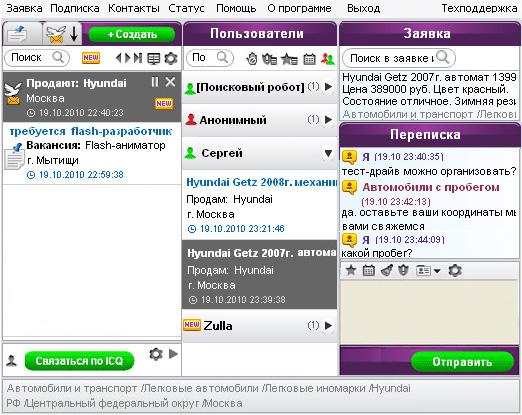Open the Контакты menu
The width and height of the screenshot is (522, 415).
point(134,8)
